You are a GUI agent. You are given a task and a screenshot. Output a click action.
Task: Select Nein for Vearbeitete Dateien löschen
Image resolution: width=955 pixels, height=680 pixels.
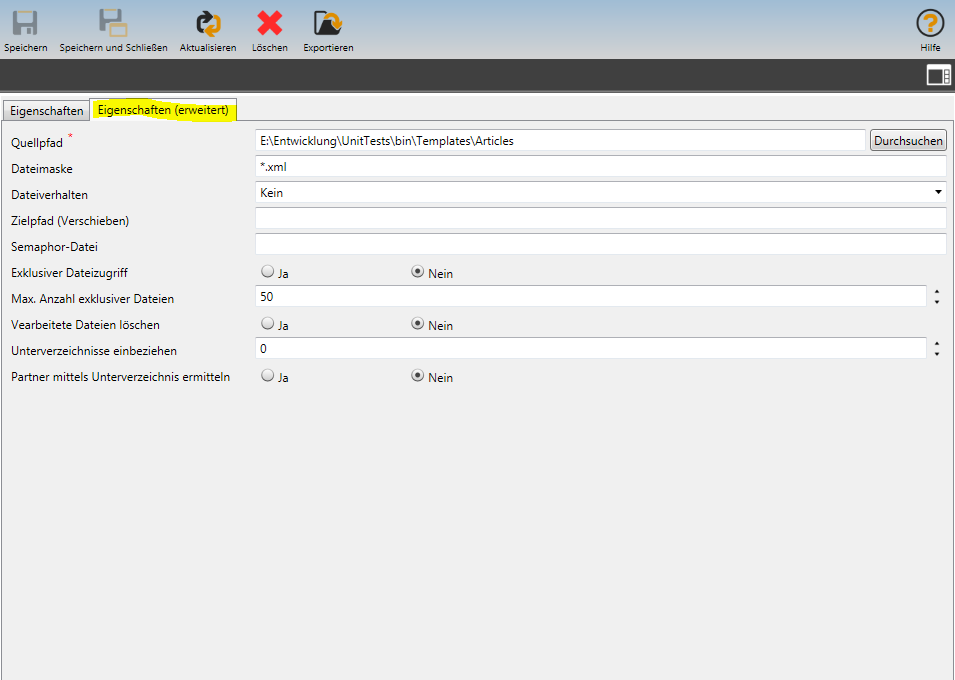click(418, 324)
